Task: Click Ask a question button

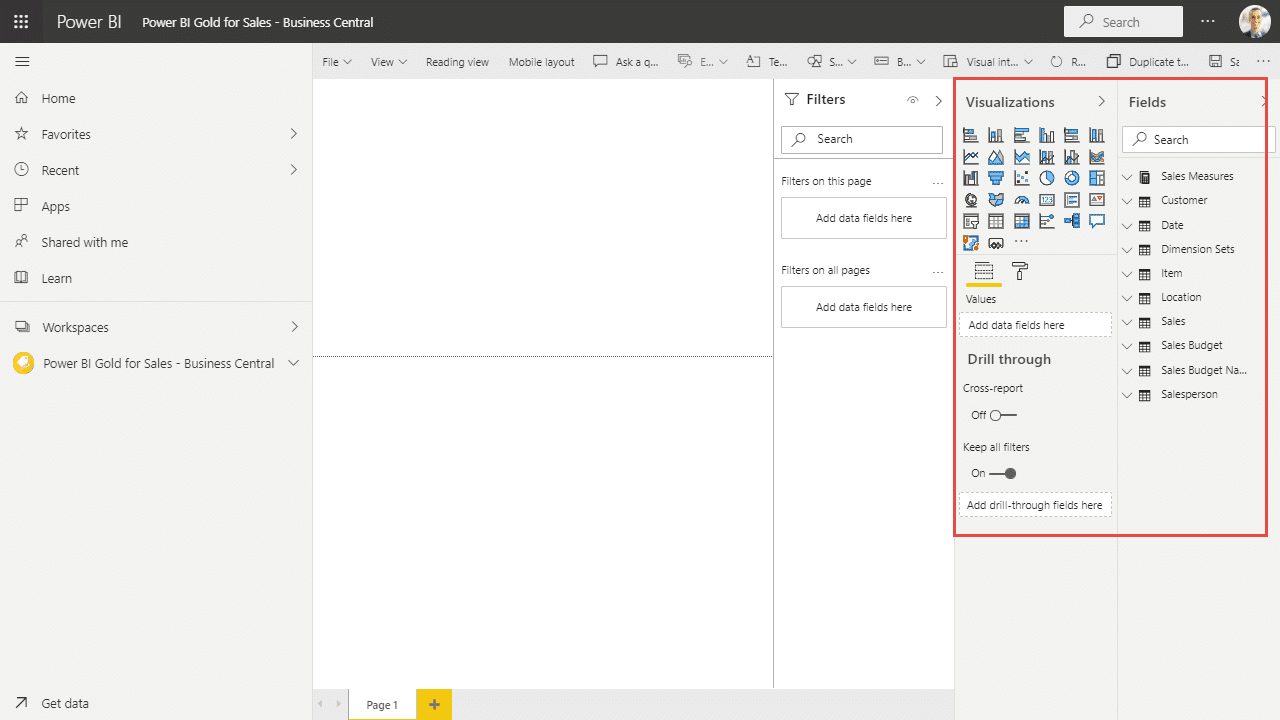Action: (627, 62)
